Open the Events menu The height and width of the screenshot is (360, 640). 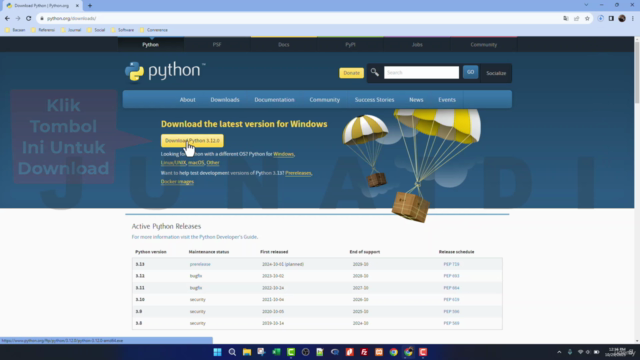447,100
